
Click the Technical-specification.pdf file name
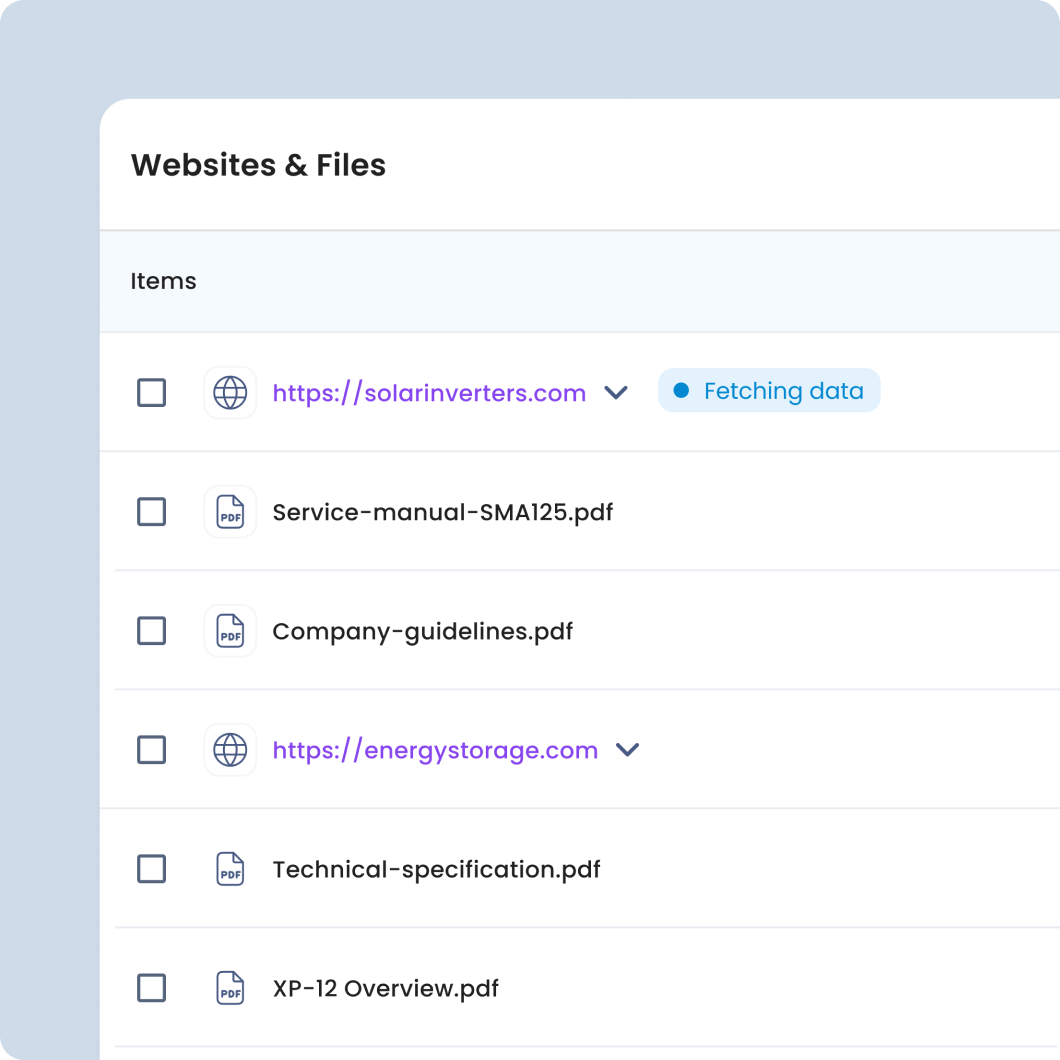[x=436, y=870]
